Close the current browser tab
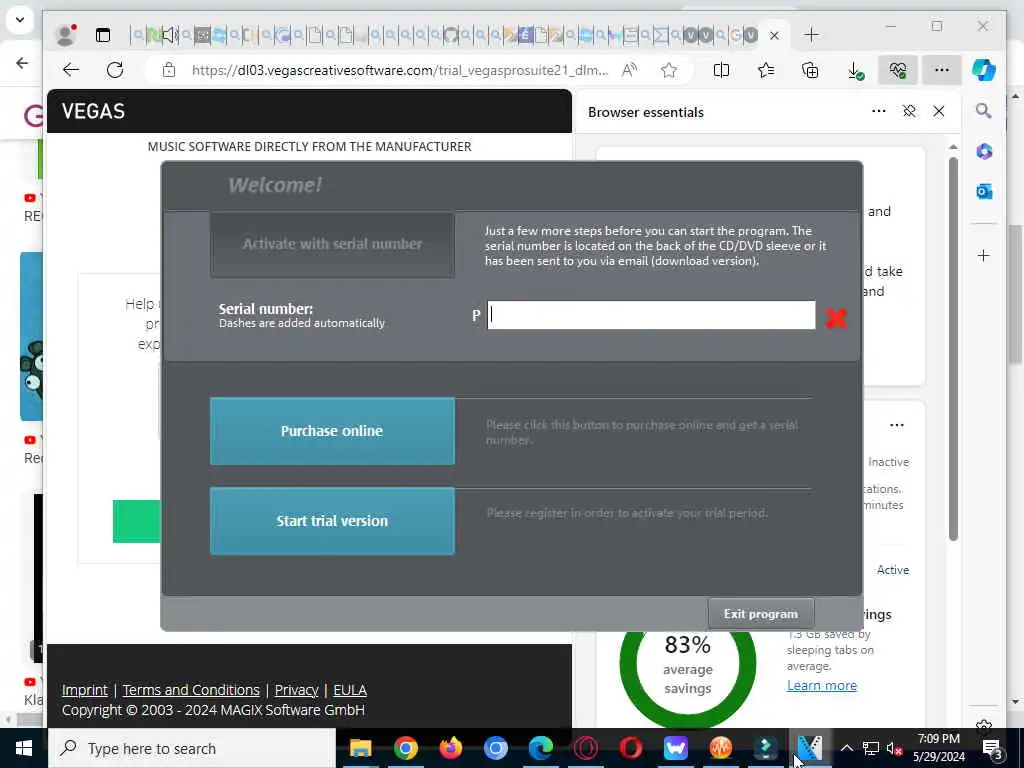The image size is (1024, 768). click(x=774, y=35)
